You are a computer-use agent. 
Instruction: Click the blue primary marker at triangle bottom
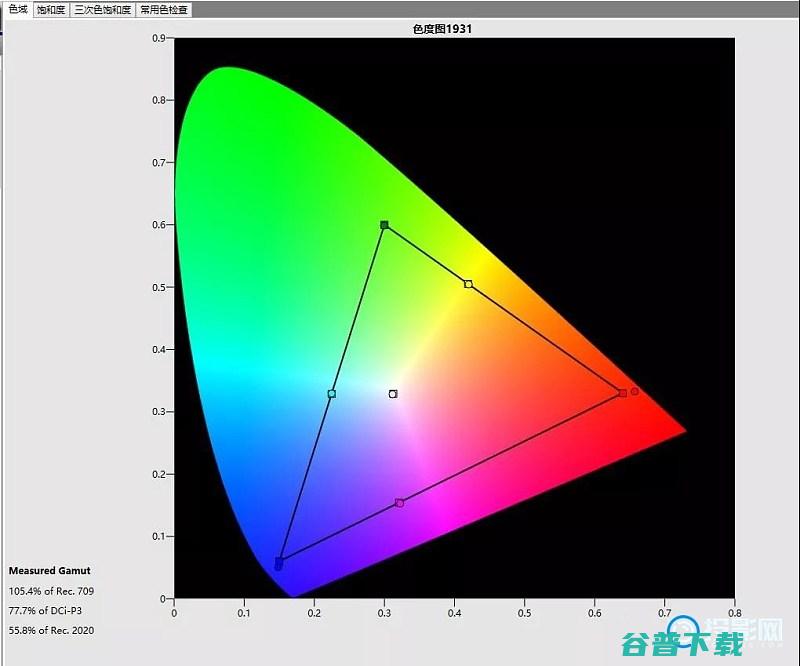click(279, 563)
